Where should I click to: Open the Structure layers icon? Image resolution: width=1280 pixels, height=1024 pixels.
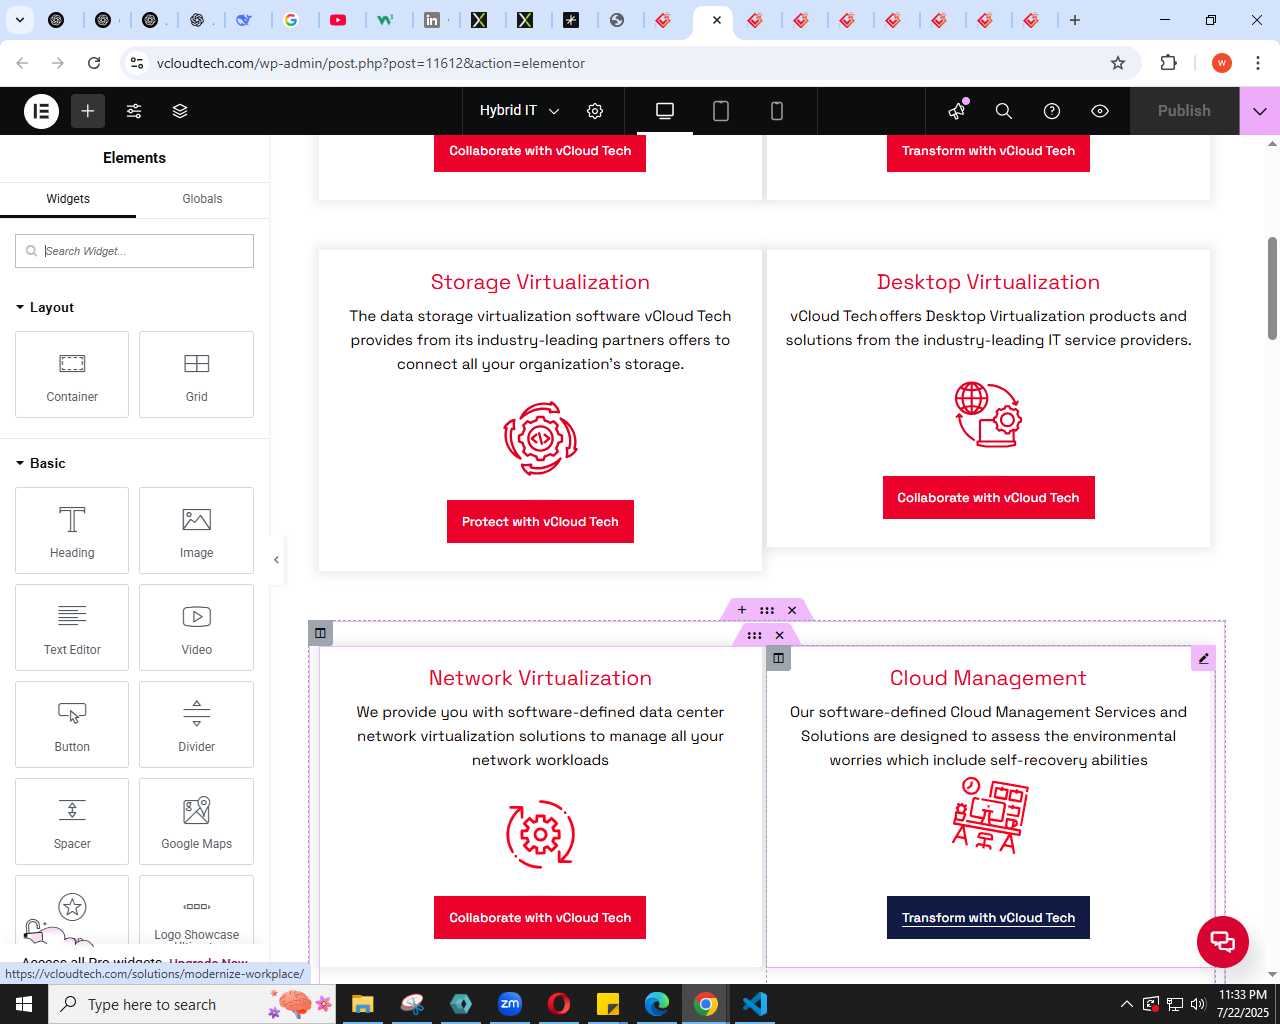pyautogui.click(x=180, y=111)
